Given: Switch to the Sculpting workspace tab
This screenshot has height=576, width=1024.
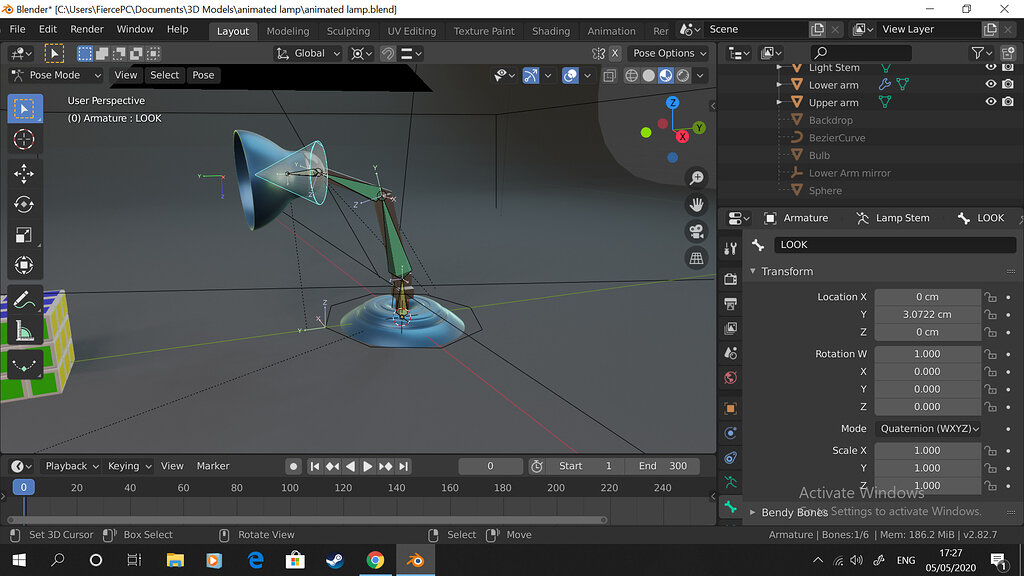Looking at the screenshot, I should tap(348, 31).
